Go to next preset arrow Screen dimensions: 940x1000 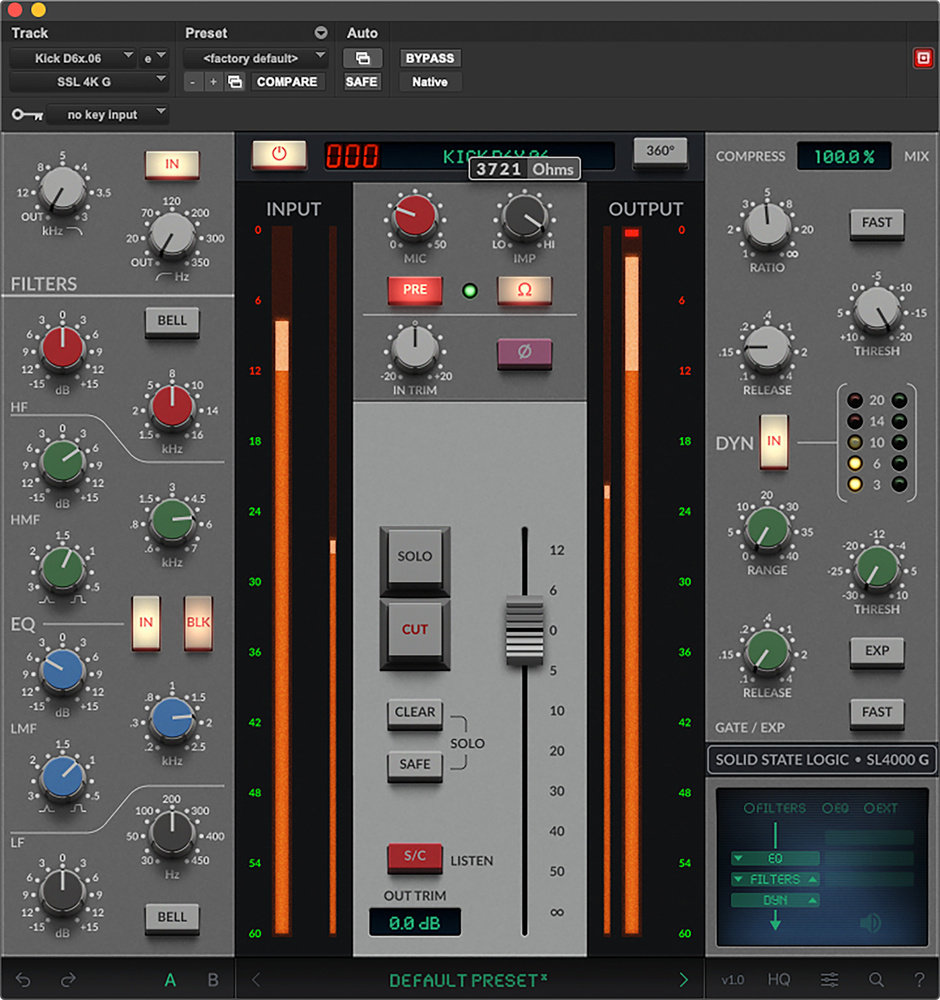coord(684,980)
